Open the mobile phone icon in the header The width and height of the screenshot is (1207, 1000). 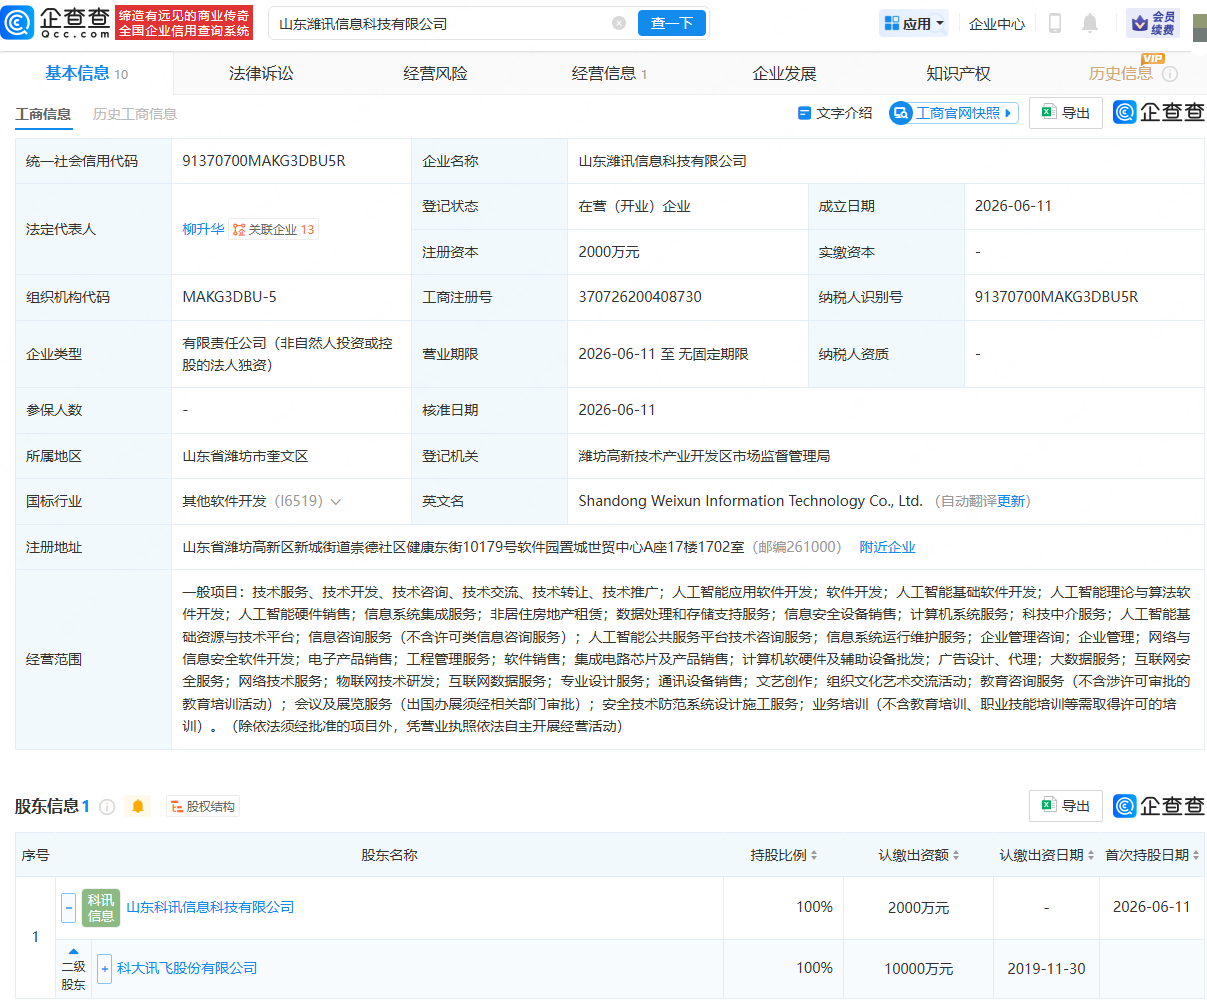[1054, 23]
